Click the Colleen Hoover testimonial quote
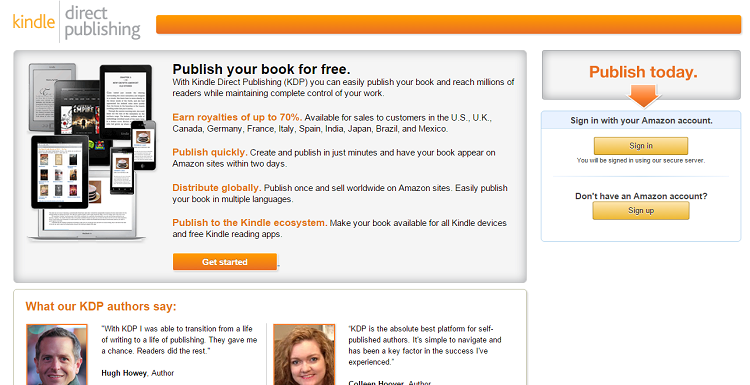The height and width of the screenshot is (385, 750). coord(425,345)
